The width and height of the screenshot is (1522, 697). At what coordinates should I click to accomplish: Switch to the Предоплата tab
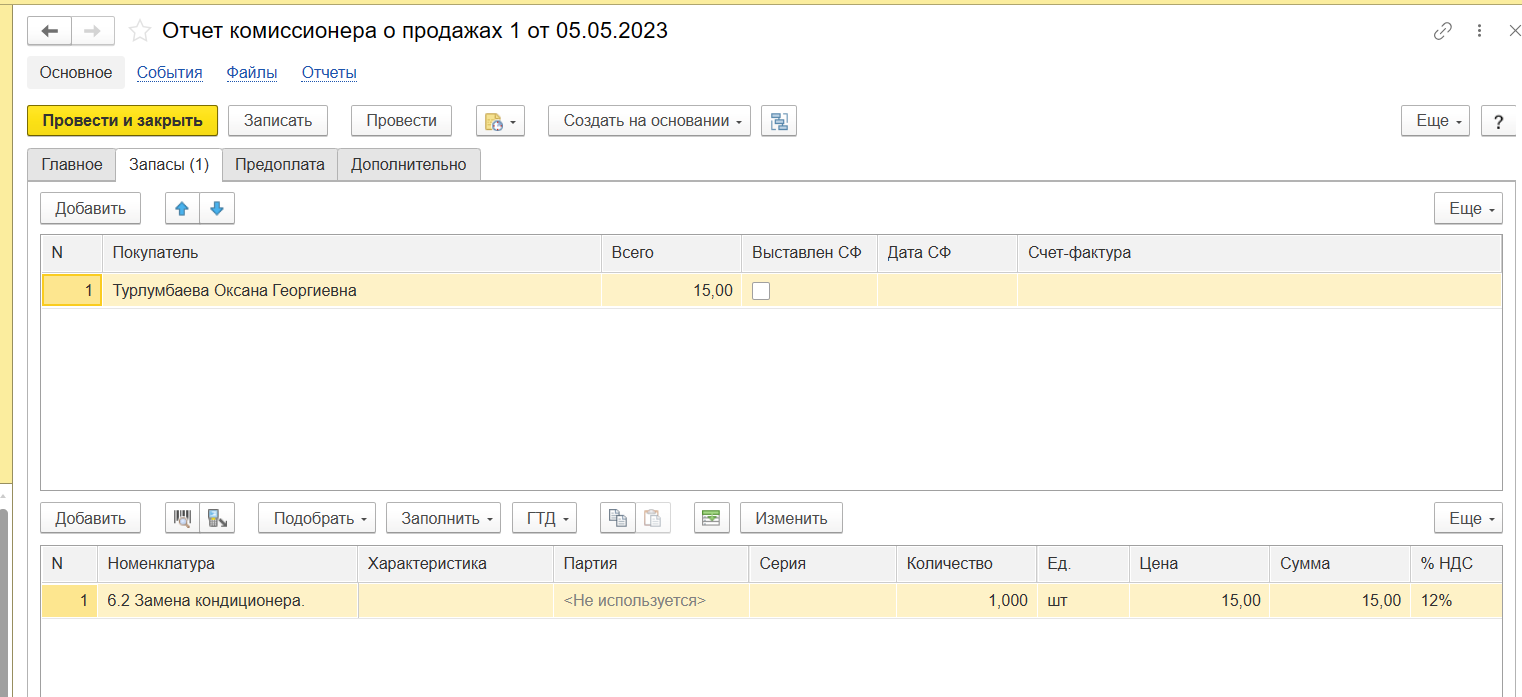279,165
